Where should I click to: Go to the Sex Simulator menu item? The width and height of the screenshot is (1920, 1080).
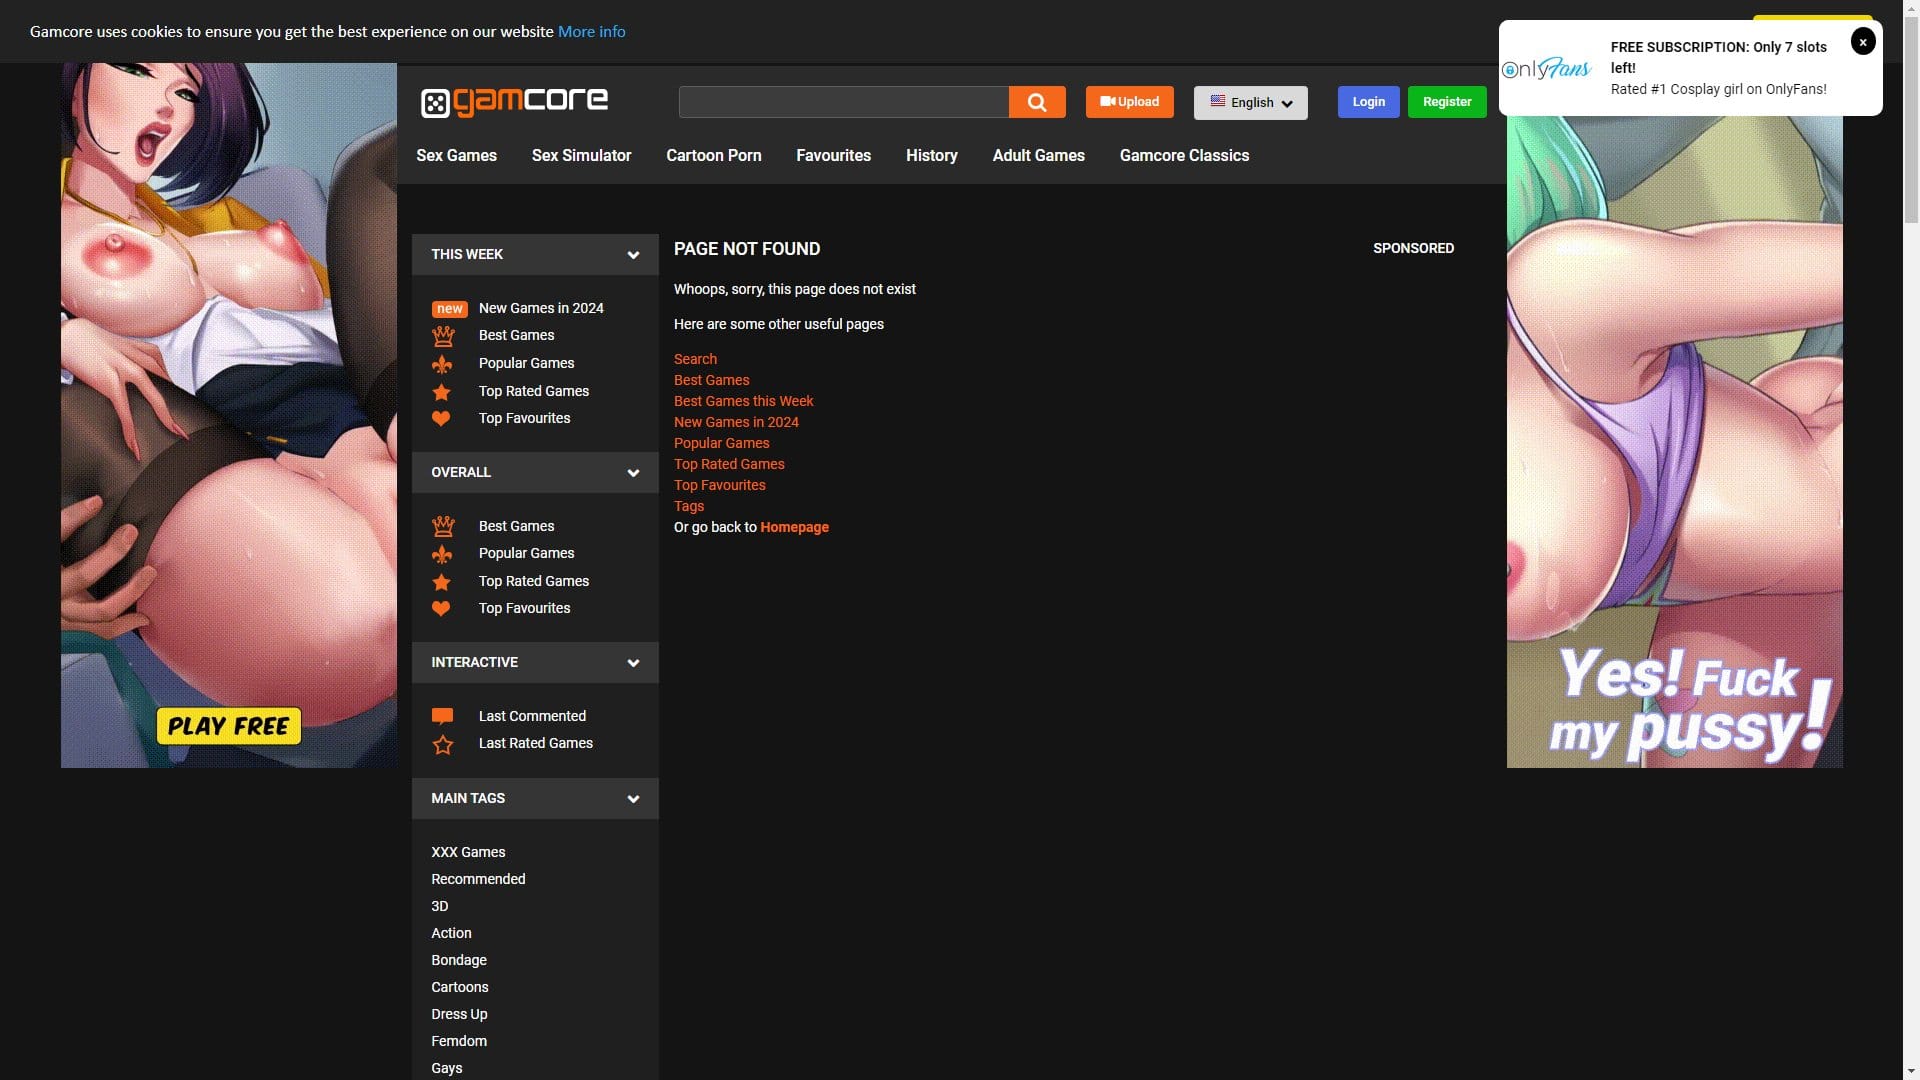point(581,156)
